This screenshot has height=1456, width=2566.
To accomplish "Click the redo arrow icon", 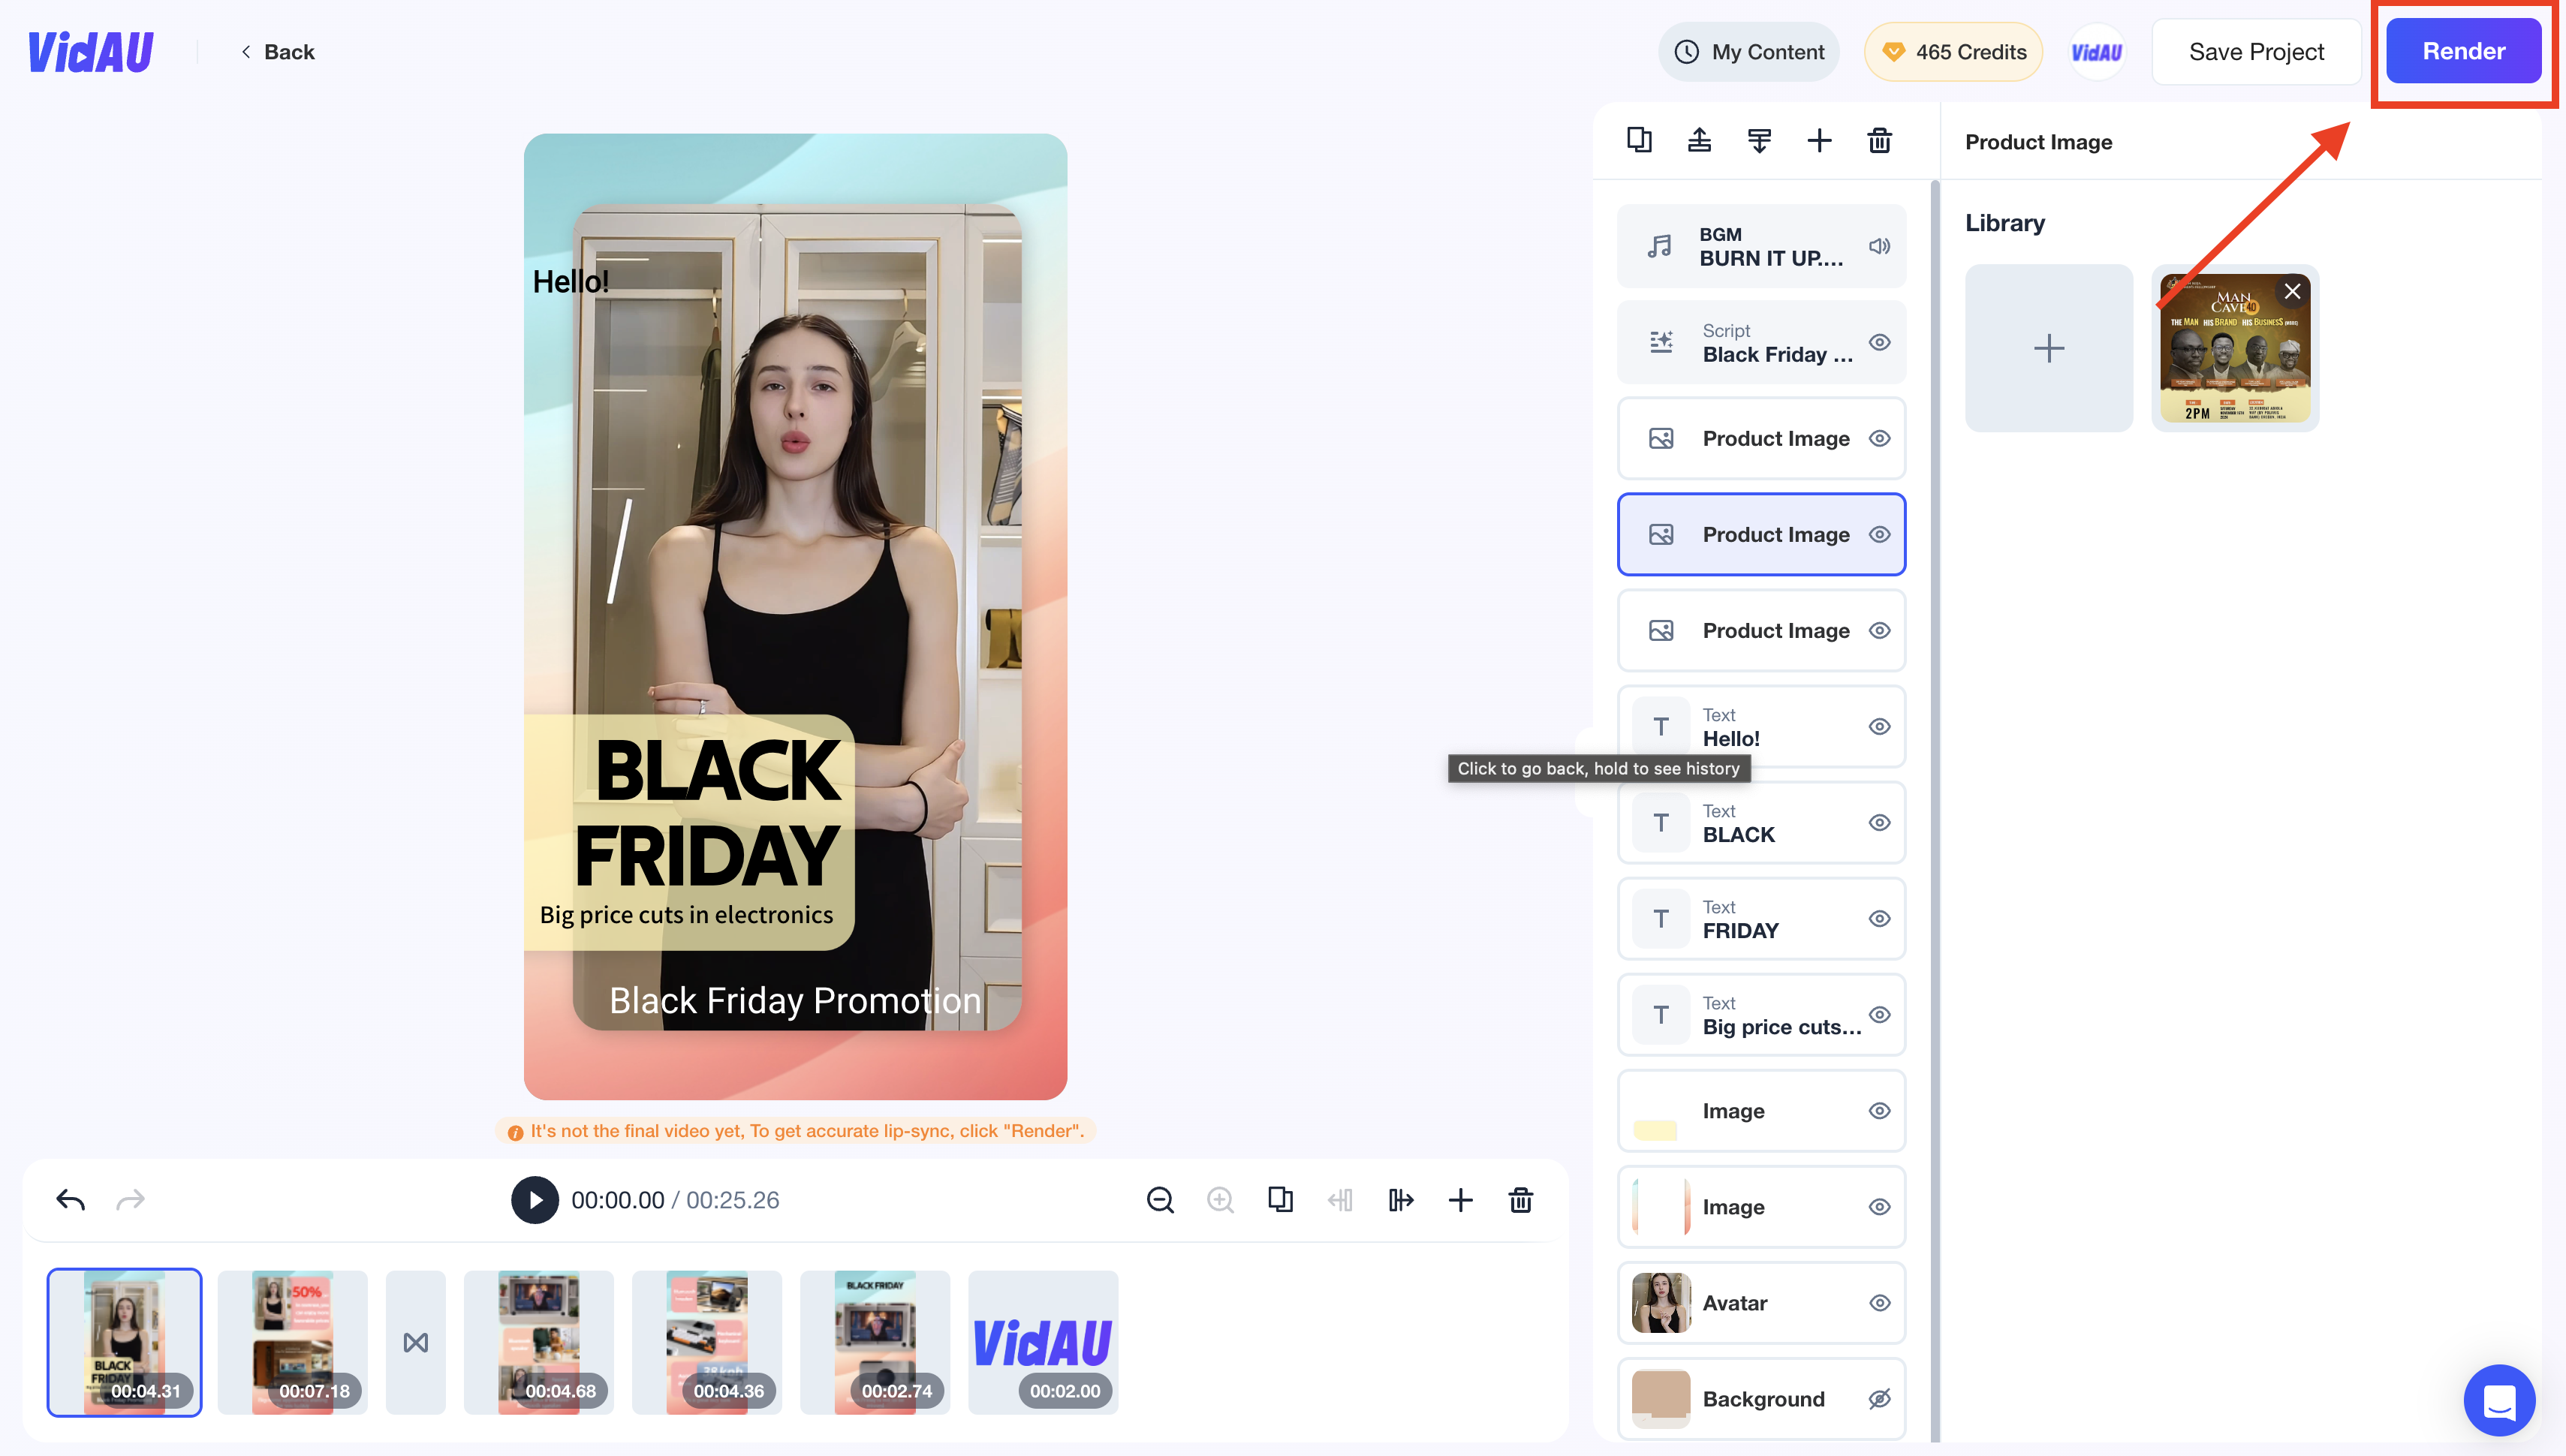I will click(x=131, y=1199).
